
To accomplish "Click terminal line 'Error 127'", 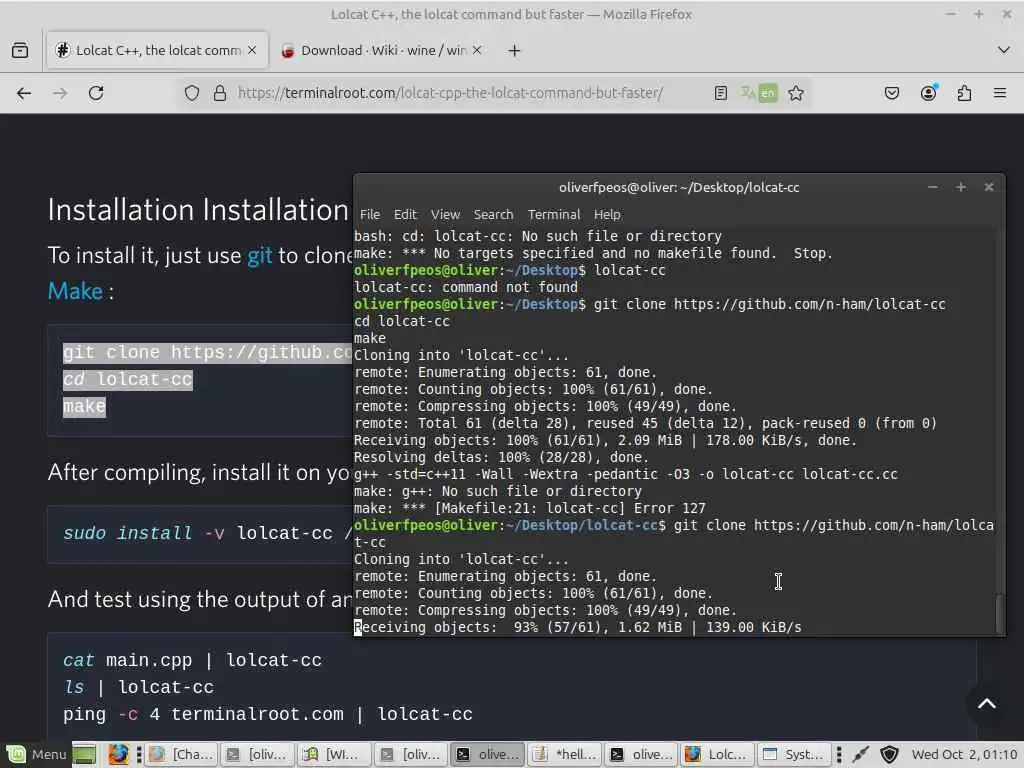I will point(530,508).
